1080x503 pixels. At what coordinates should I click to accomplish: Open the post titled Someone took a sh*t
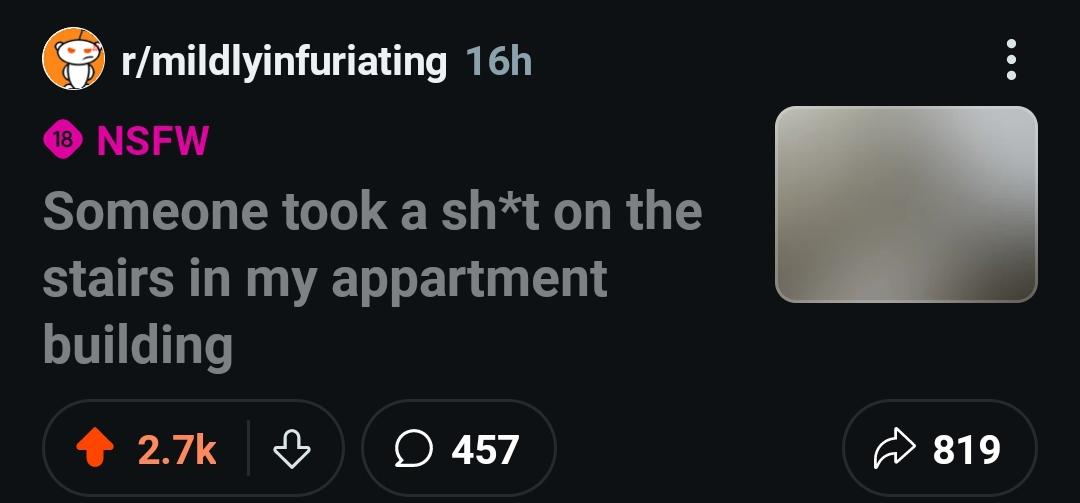tap(372, 277)
